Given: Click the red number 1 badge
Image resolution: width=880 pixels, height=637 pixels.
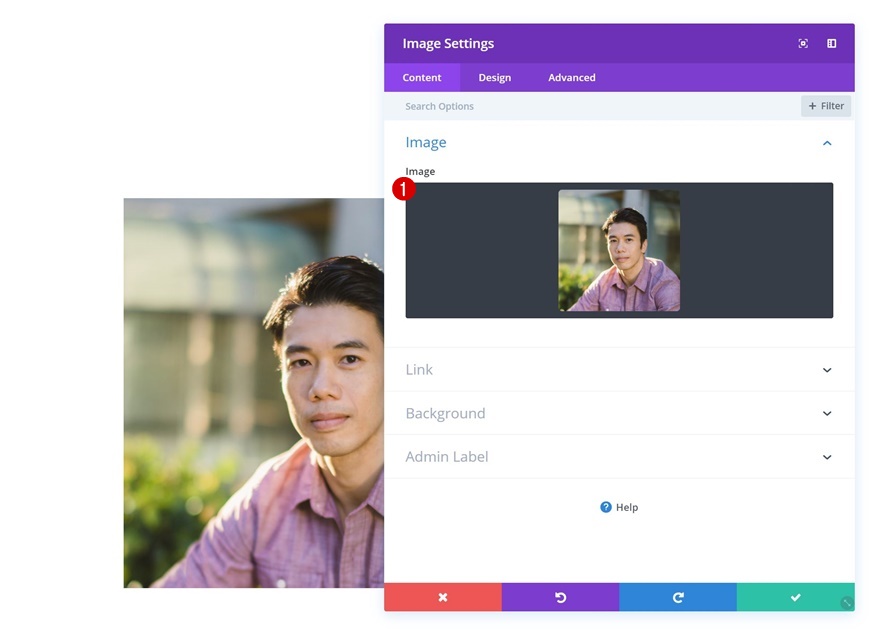Looking at the screenshot, I should pos(404,189).
